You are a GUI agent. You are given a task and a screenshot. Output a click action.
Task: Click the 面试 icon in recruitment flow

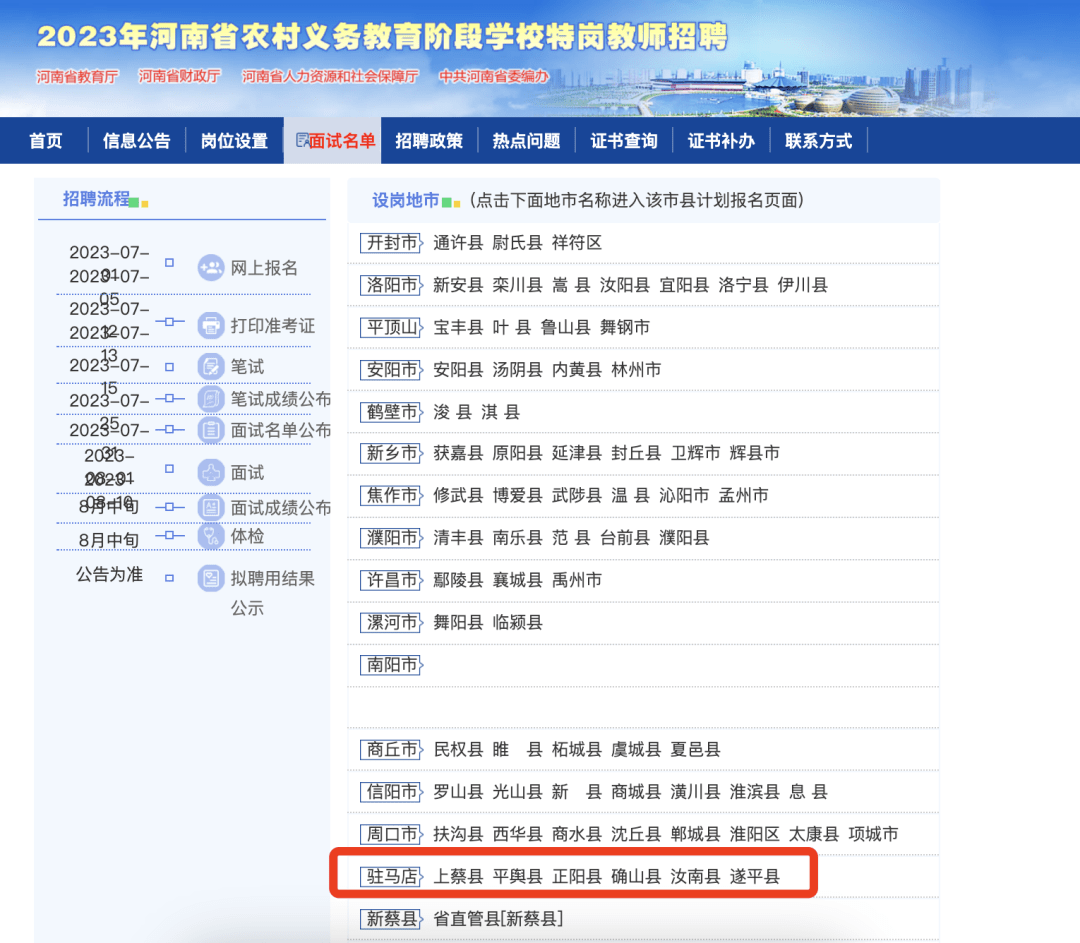pos(211,473)
